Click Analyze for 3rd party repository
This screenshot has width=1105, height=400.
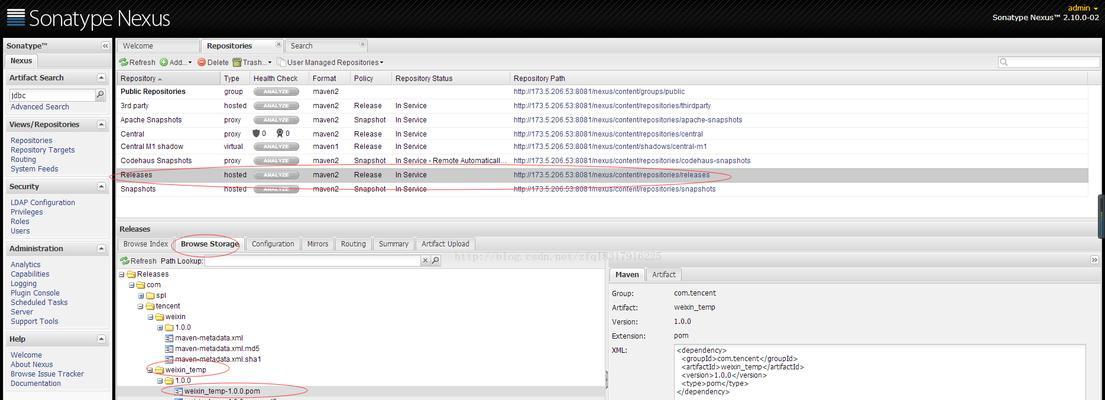276,106
